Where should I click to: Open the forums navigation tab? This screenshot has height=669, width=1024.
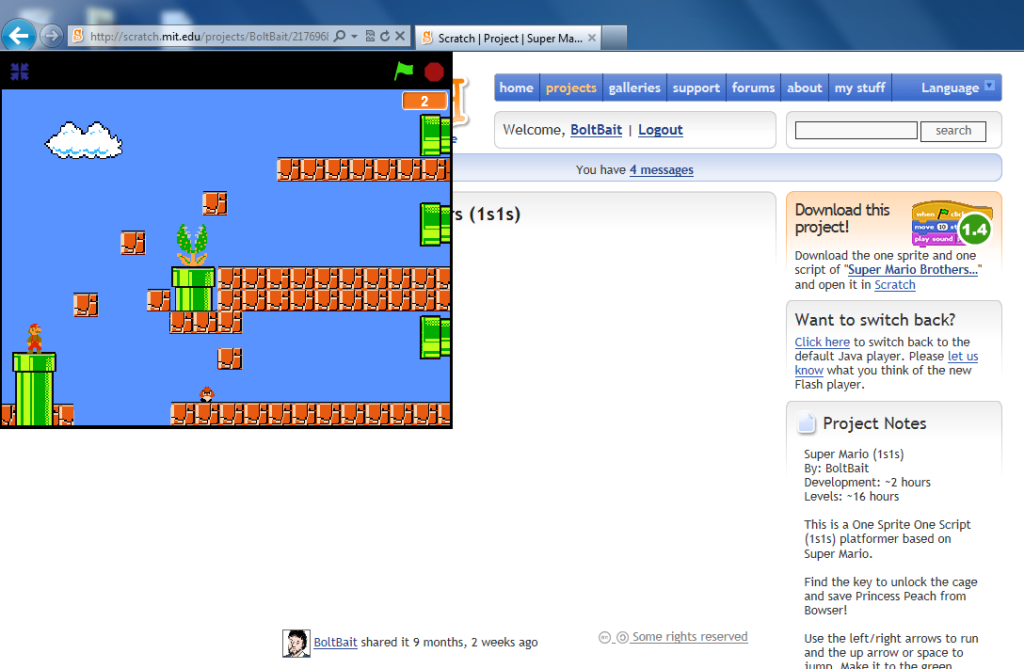(753, 88)
